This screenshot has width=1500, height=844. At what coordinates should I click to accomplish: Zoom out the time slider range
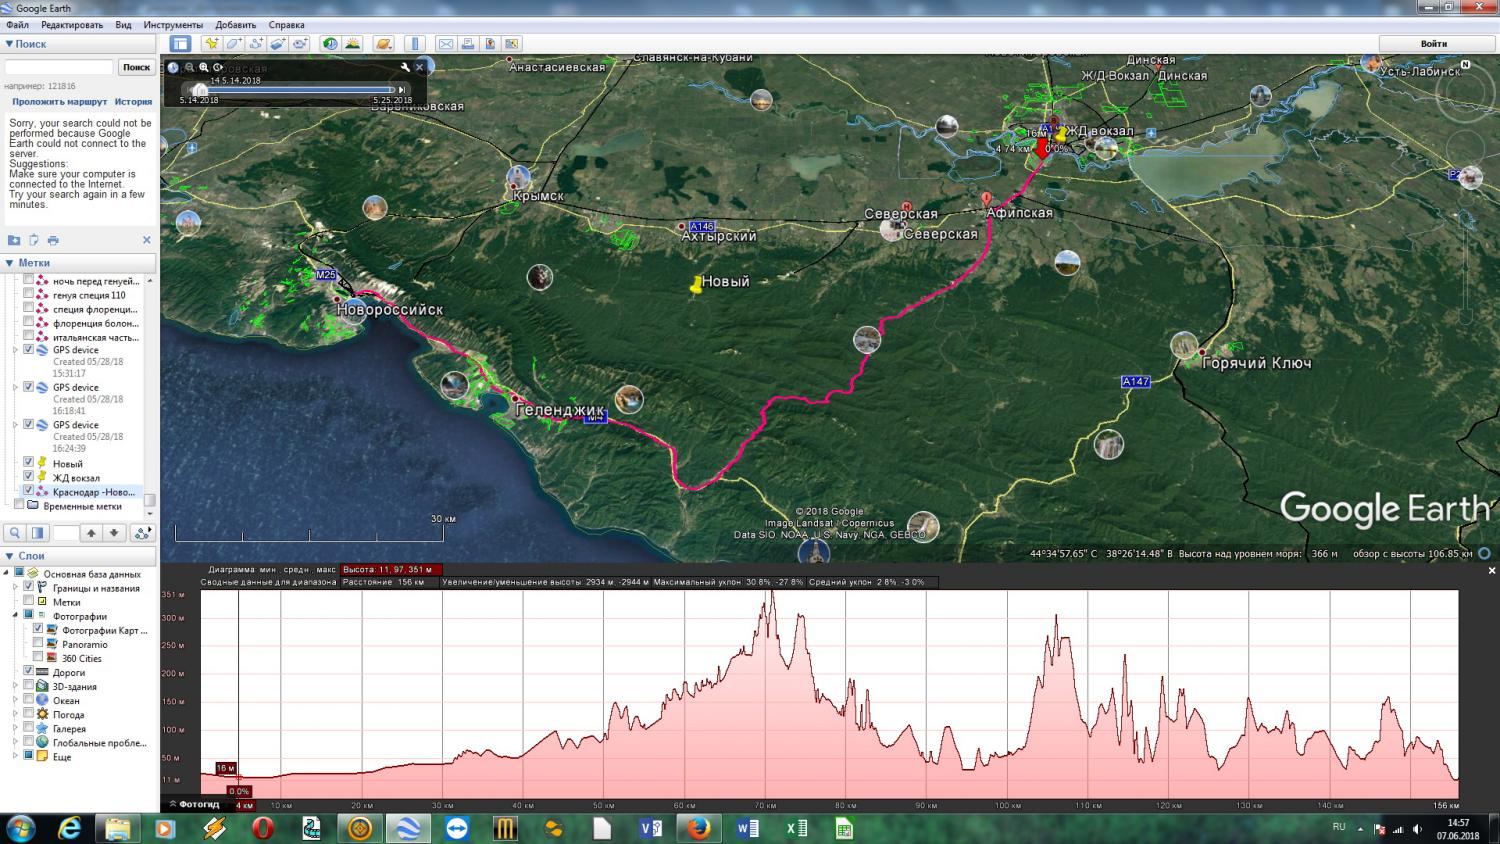point(189,67)
